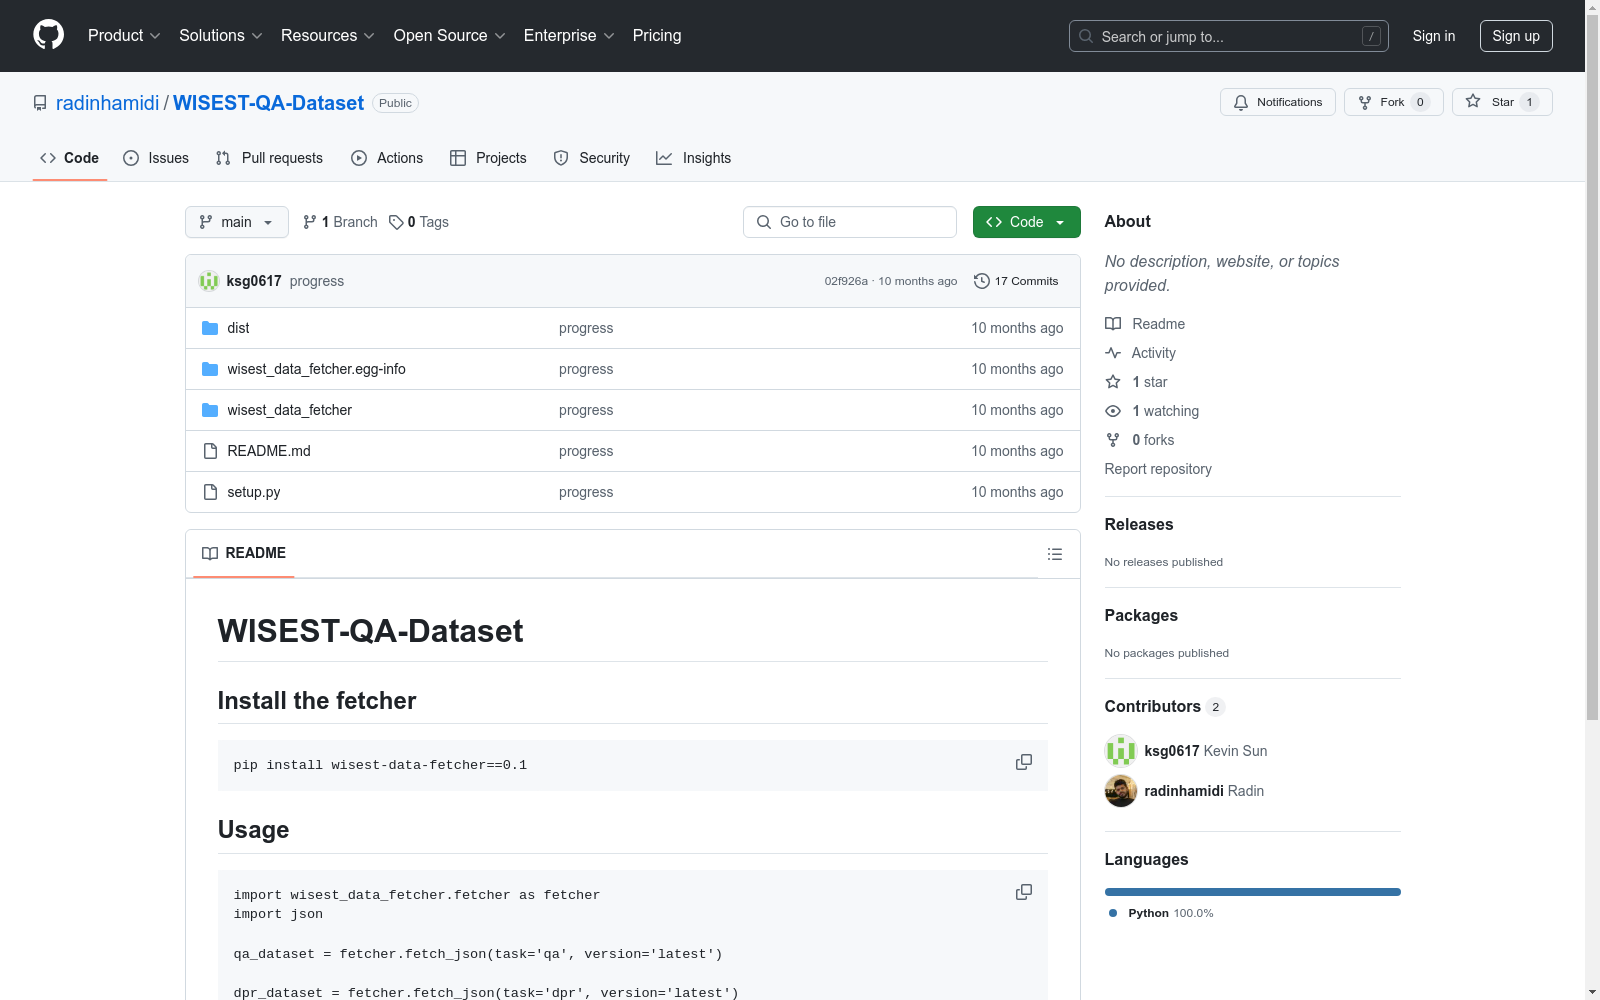Expand the green Code dropdown button
The height and width of the screenshot is (1000, 1600).
pyautogui.click(x=1027, y=222)
